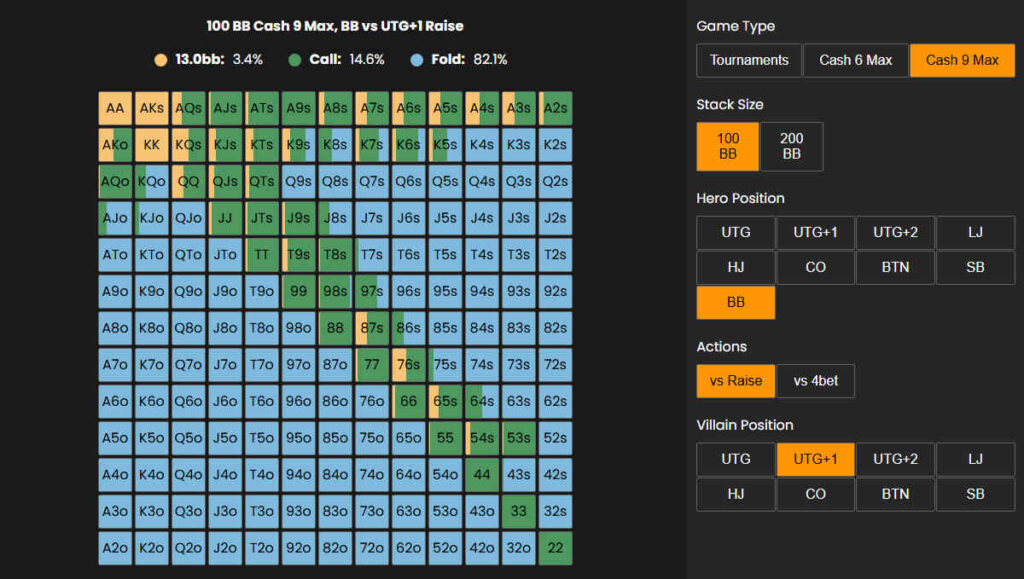Screen dimensions: 1024x579
Task: Pick the KQo hand cell
Action: (x=152, y=181)
